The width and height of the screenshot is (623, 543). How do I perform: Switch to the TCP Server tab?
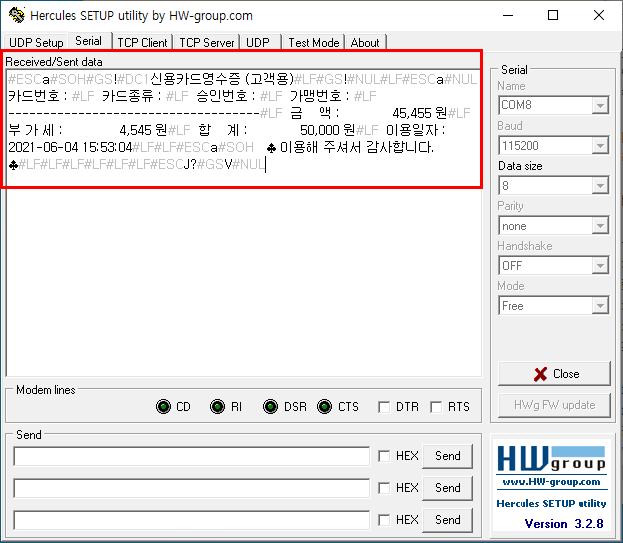click(207, 43)
